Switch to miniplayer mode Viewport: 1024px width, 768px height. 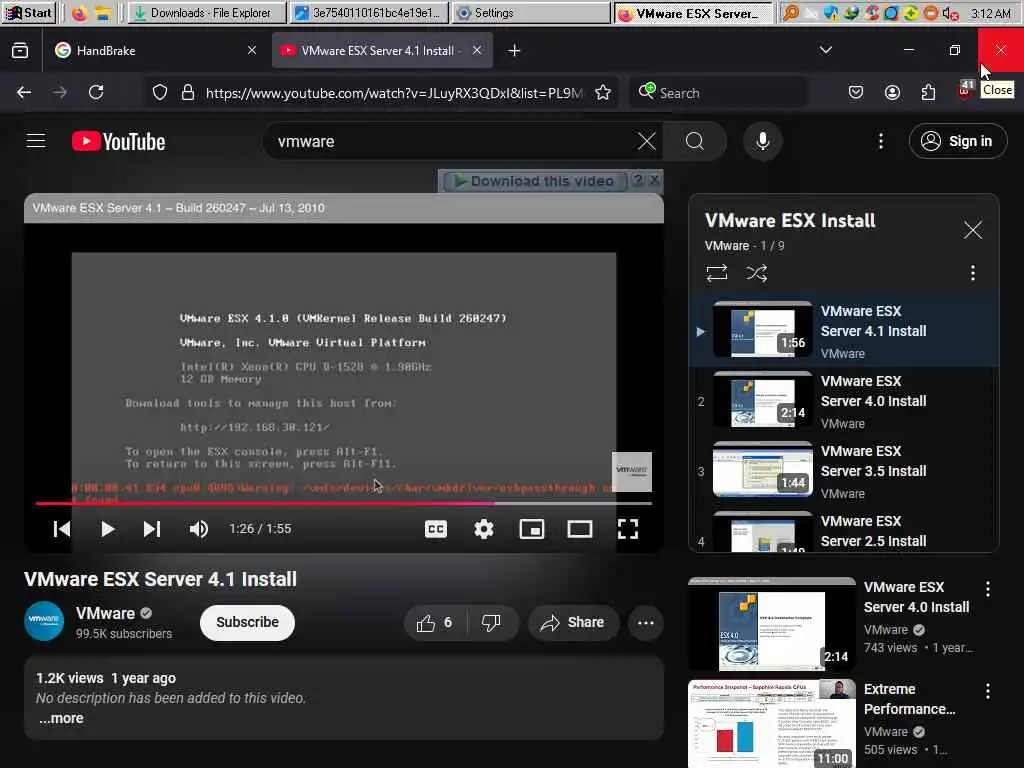pos(532,529)
